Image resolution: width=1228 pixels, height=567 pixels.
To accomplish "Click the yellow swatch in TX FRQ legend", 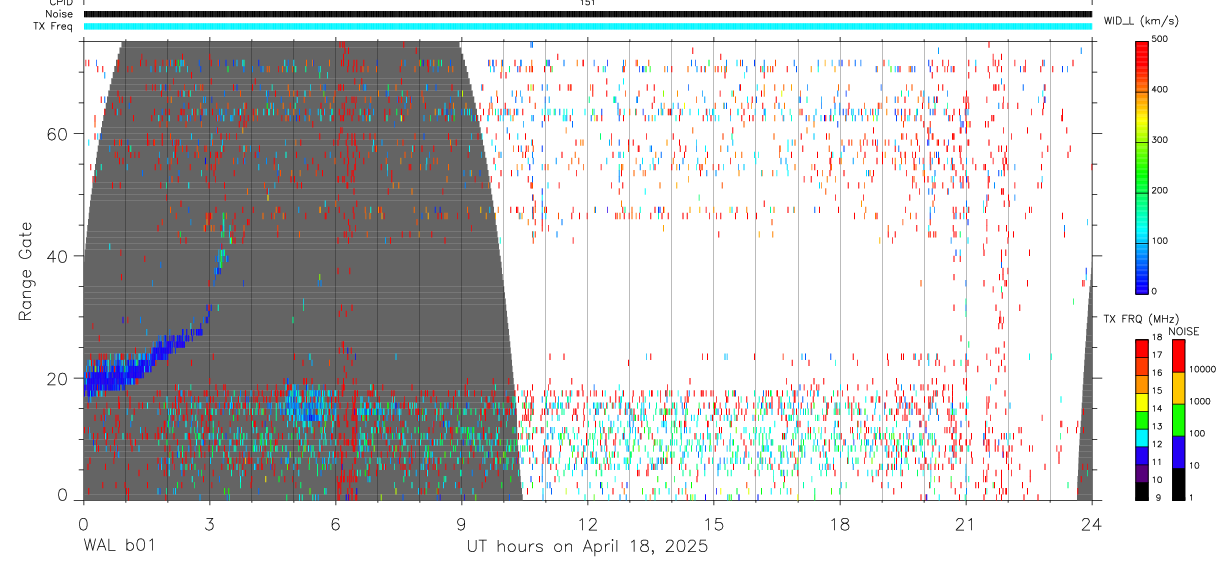I will tap(1142, 402).
